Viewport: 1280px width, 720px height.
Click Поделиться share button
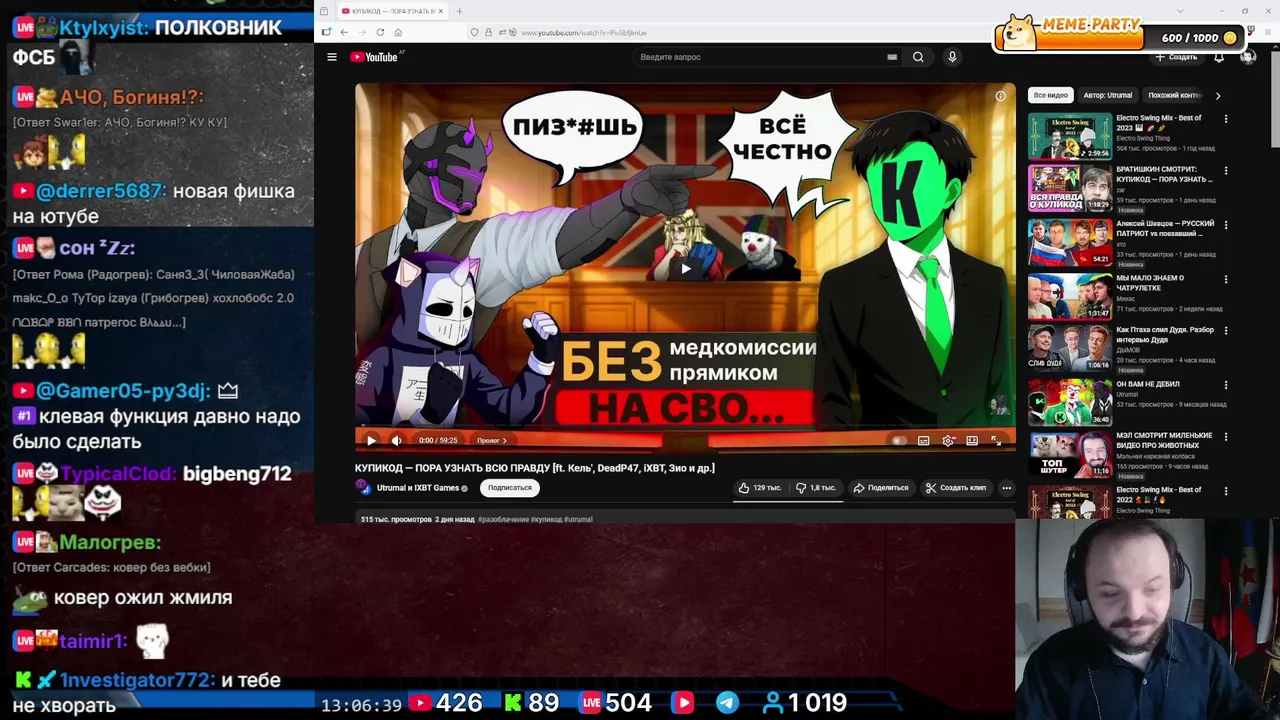click(x=881, y=488)
